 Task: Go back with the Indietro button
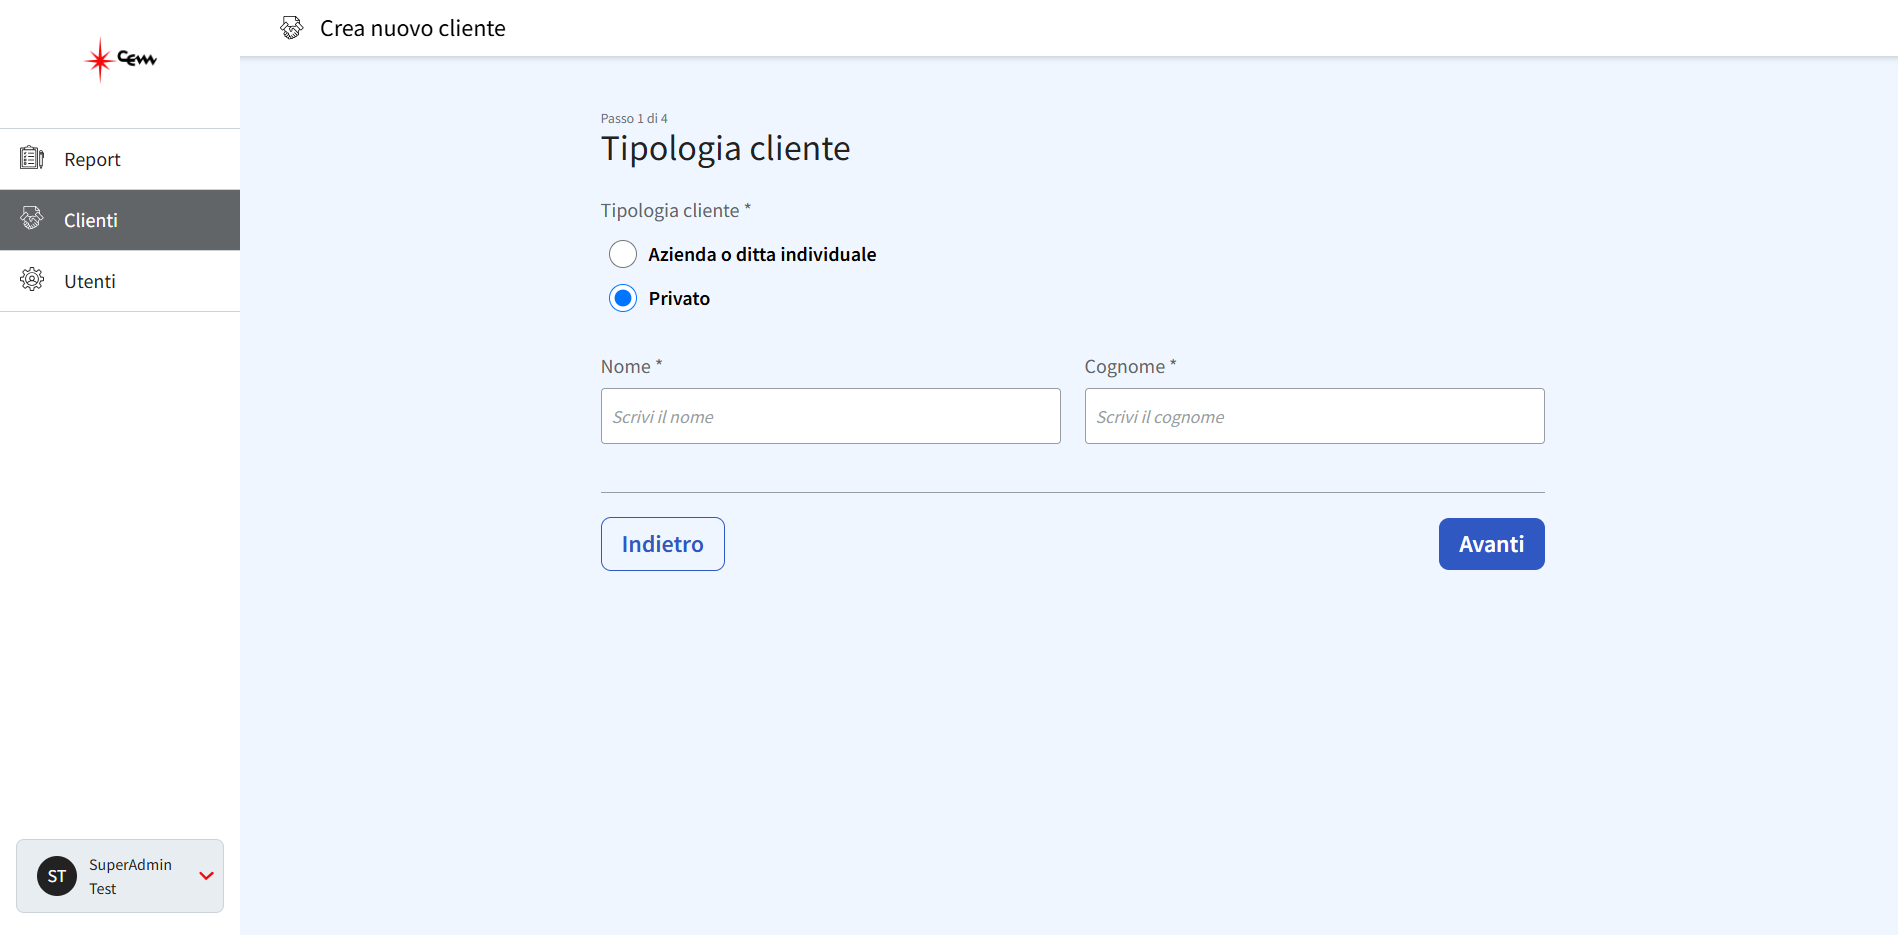pyautogui.click(x=663, y=544)
